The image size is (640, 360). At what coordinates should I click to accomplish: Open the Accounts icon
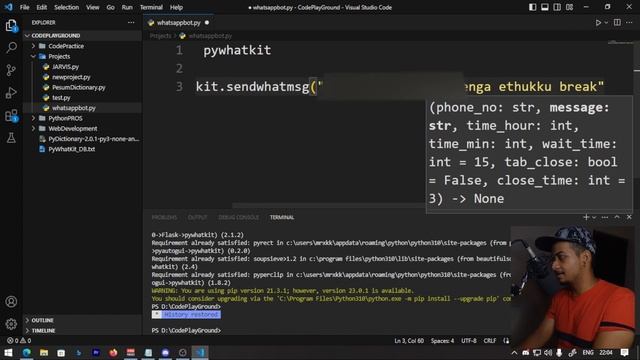point(11,302)
